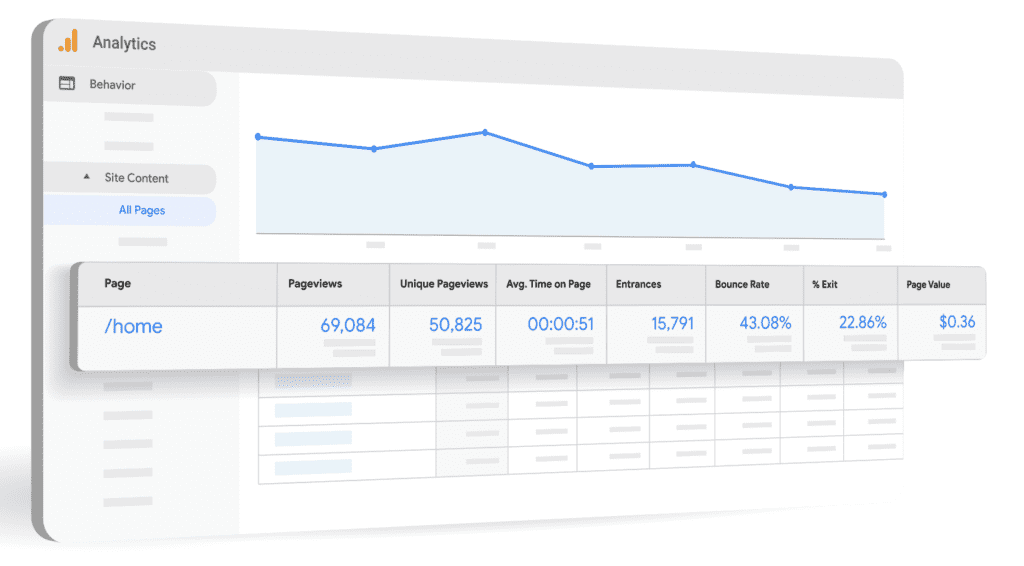Sort table by Entrances column
1024x566 pixels.
tap(638, 284)
